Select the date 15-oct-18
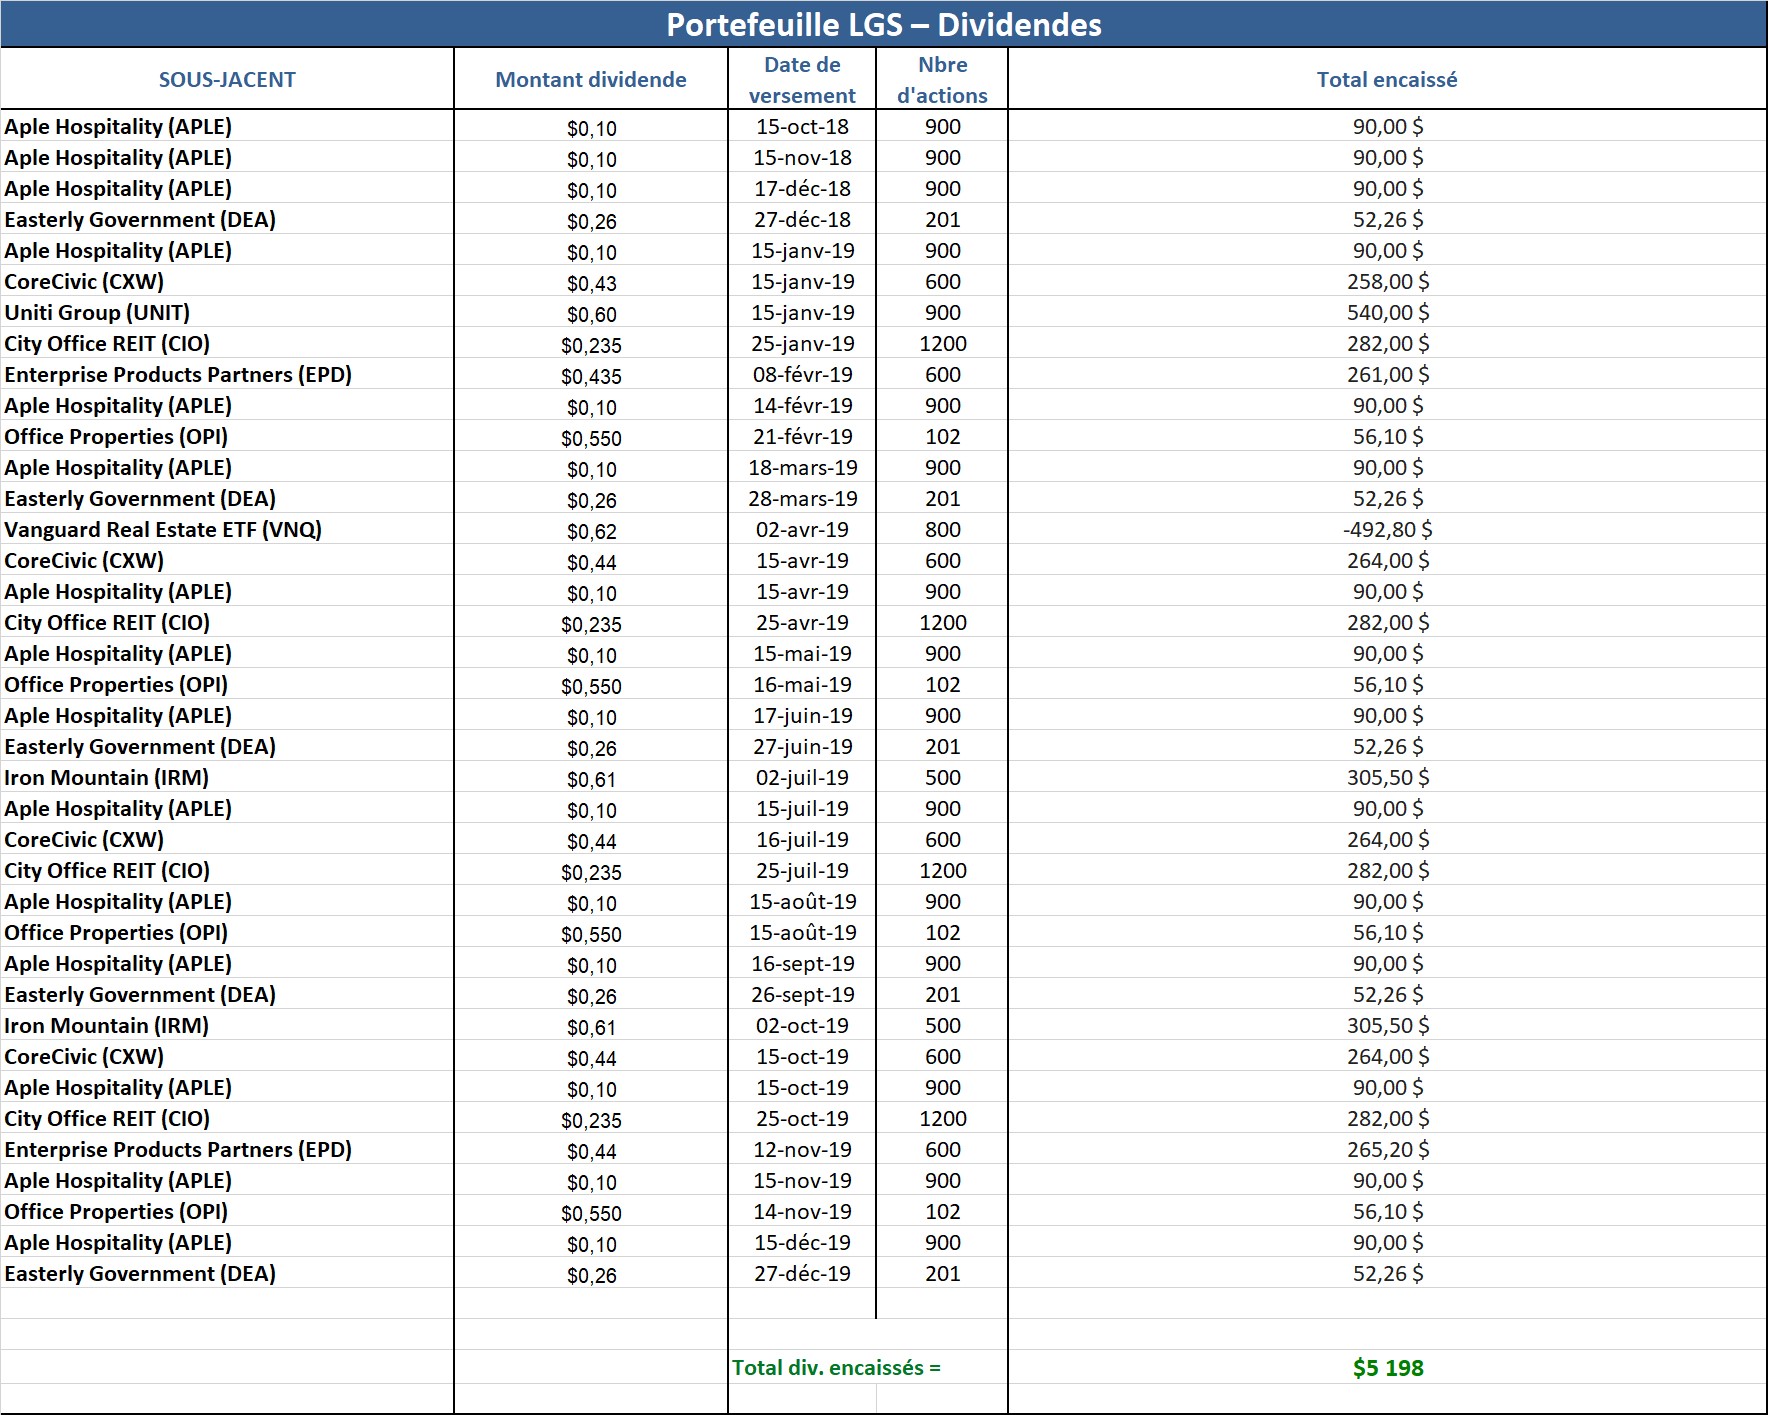This screenshot has height=1415, width=1768. (802, 127)
